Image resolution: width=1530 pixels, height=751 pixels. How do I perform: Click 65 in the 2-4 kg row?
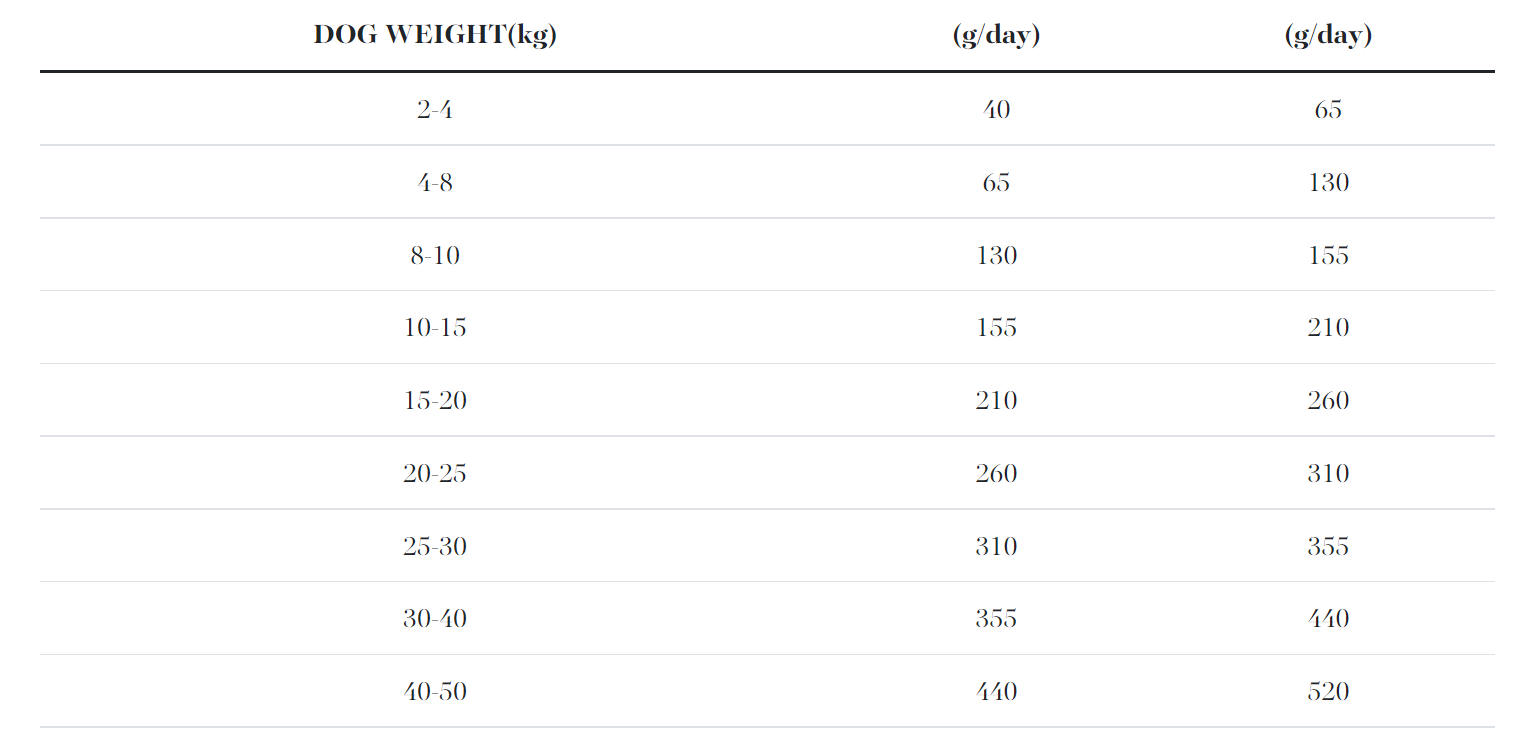coord(1328,109)
